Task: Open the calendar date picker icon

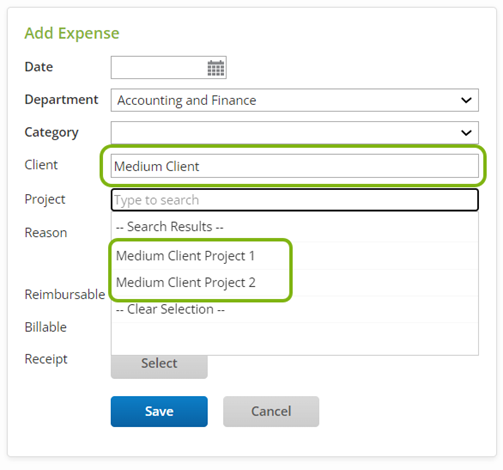Action: pyautogui.click(x=216, y=68)
